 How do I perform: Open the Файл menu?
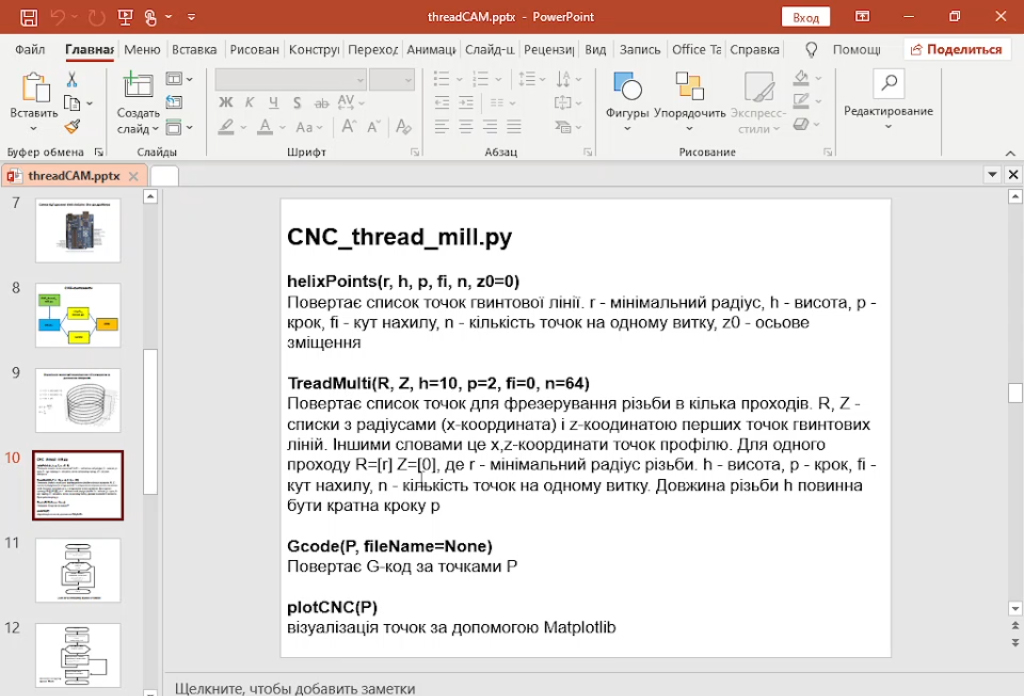30,49
